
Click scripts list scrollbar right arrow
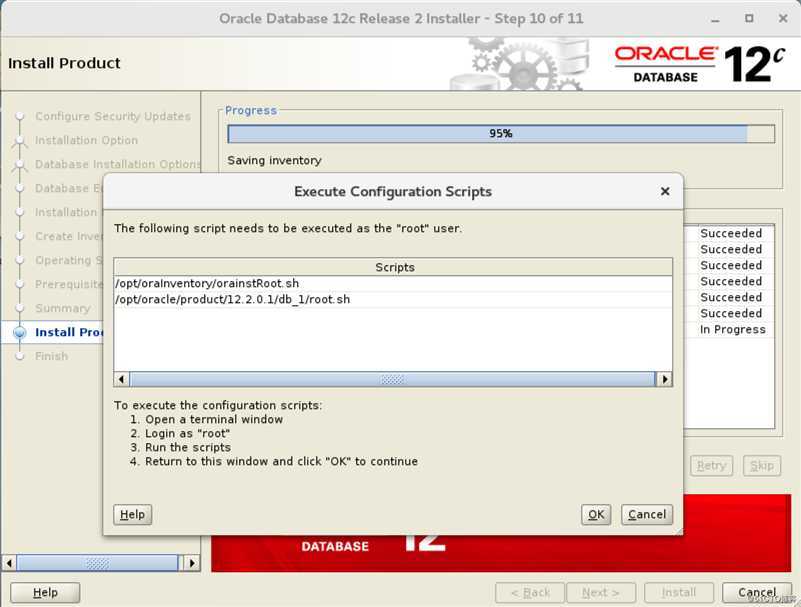664,379
